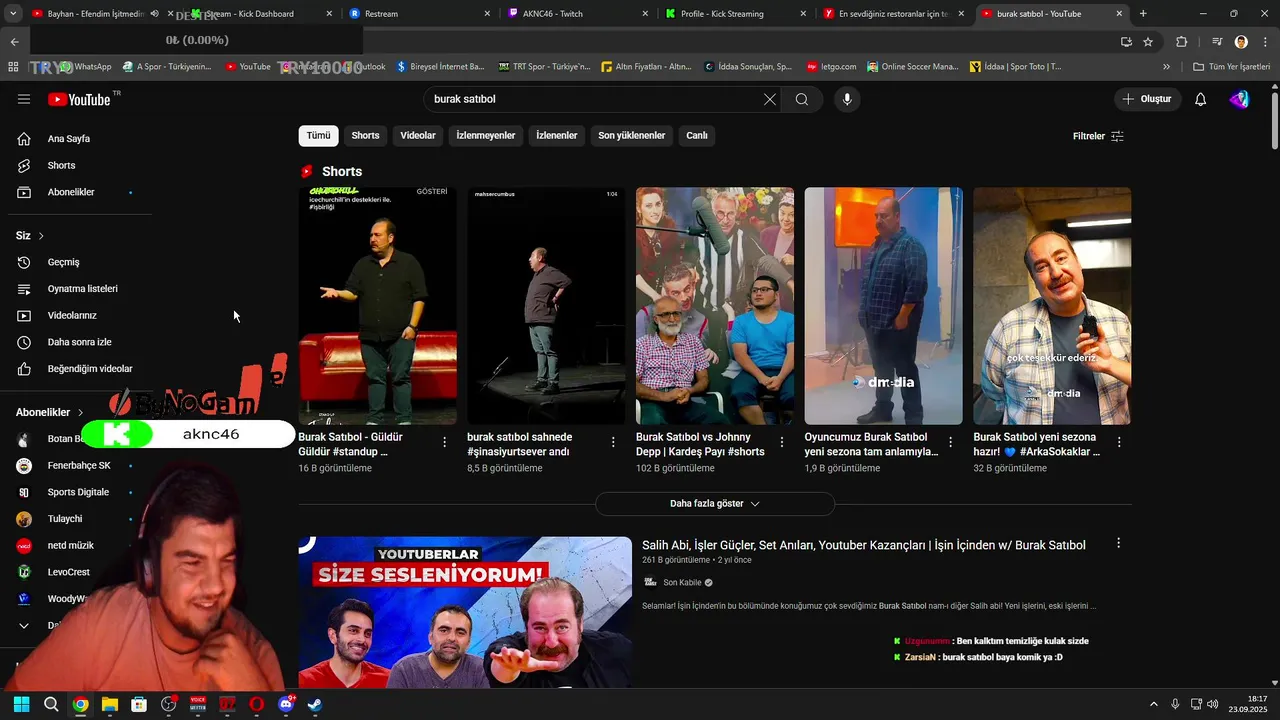
Task: Start voice search with microphone
Action: pyautogui.click(x=847, y=99)
